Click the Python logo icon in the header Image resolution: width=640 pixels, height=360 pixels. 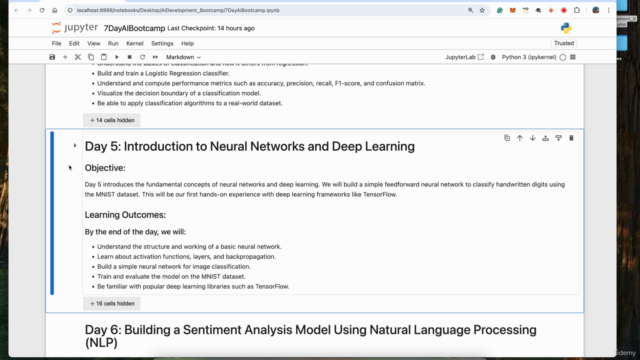[566, 28]
